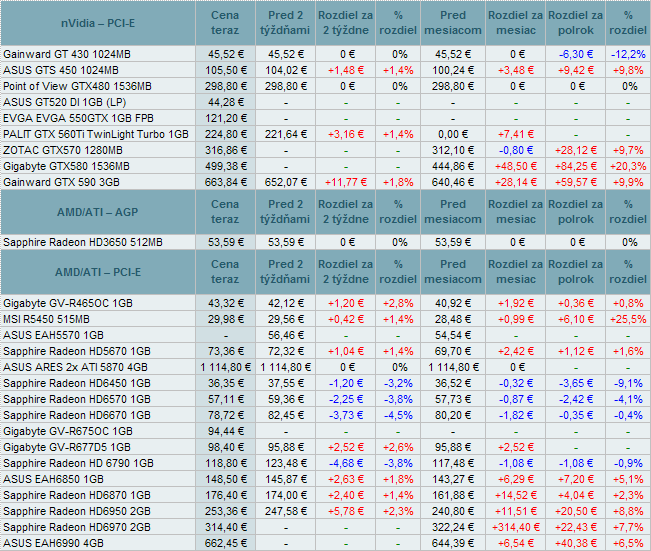The image size is (651, 551).
Task: Click the 499,38 € current price cell
Action: [225, 167]
